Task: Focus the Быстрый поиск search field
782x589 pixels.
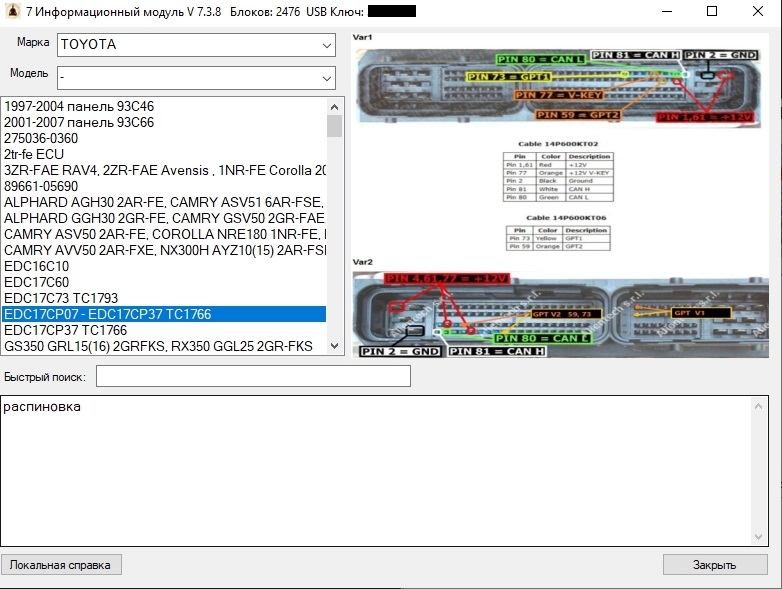Action: pyautogui.click(x=253, y=376)
